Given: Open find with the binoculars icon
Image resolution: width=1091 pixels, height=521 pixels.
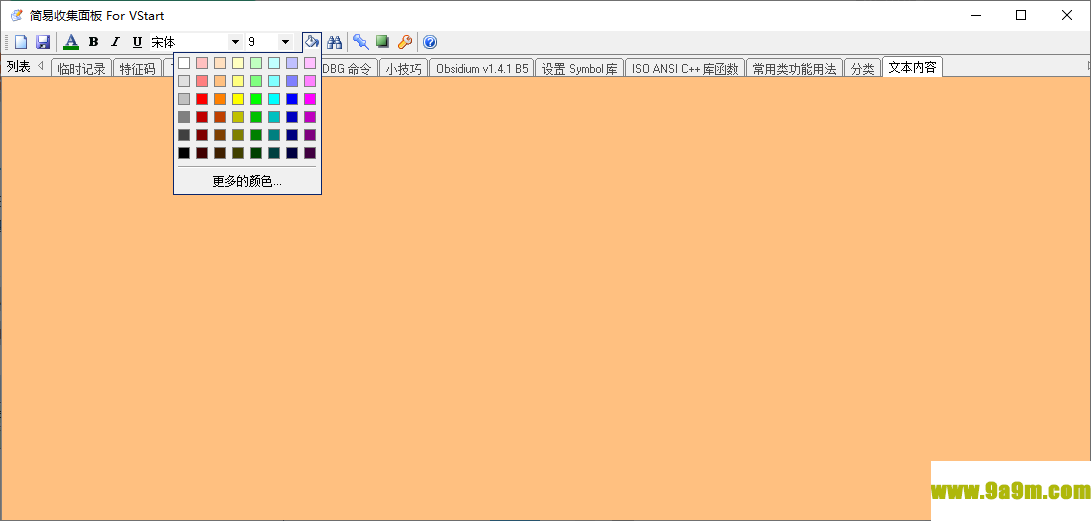Looking at the screenshot, I should pos(335,42).
